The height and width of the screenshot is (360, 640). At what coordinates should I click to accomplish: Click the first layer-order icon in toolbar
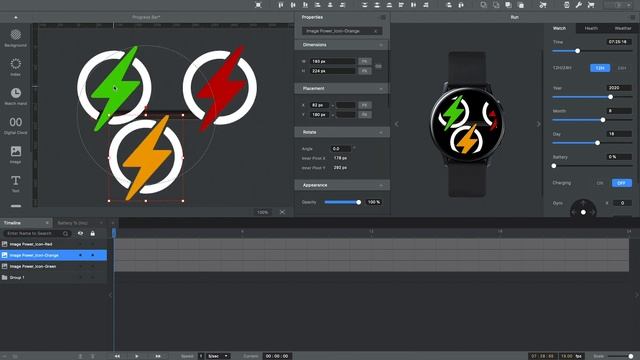484,5
